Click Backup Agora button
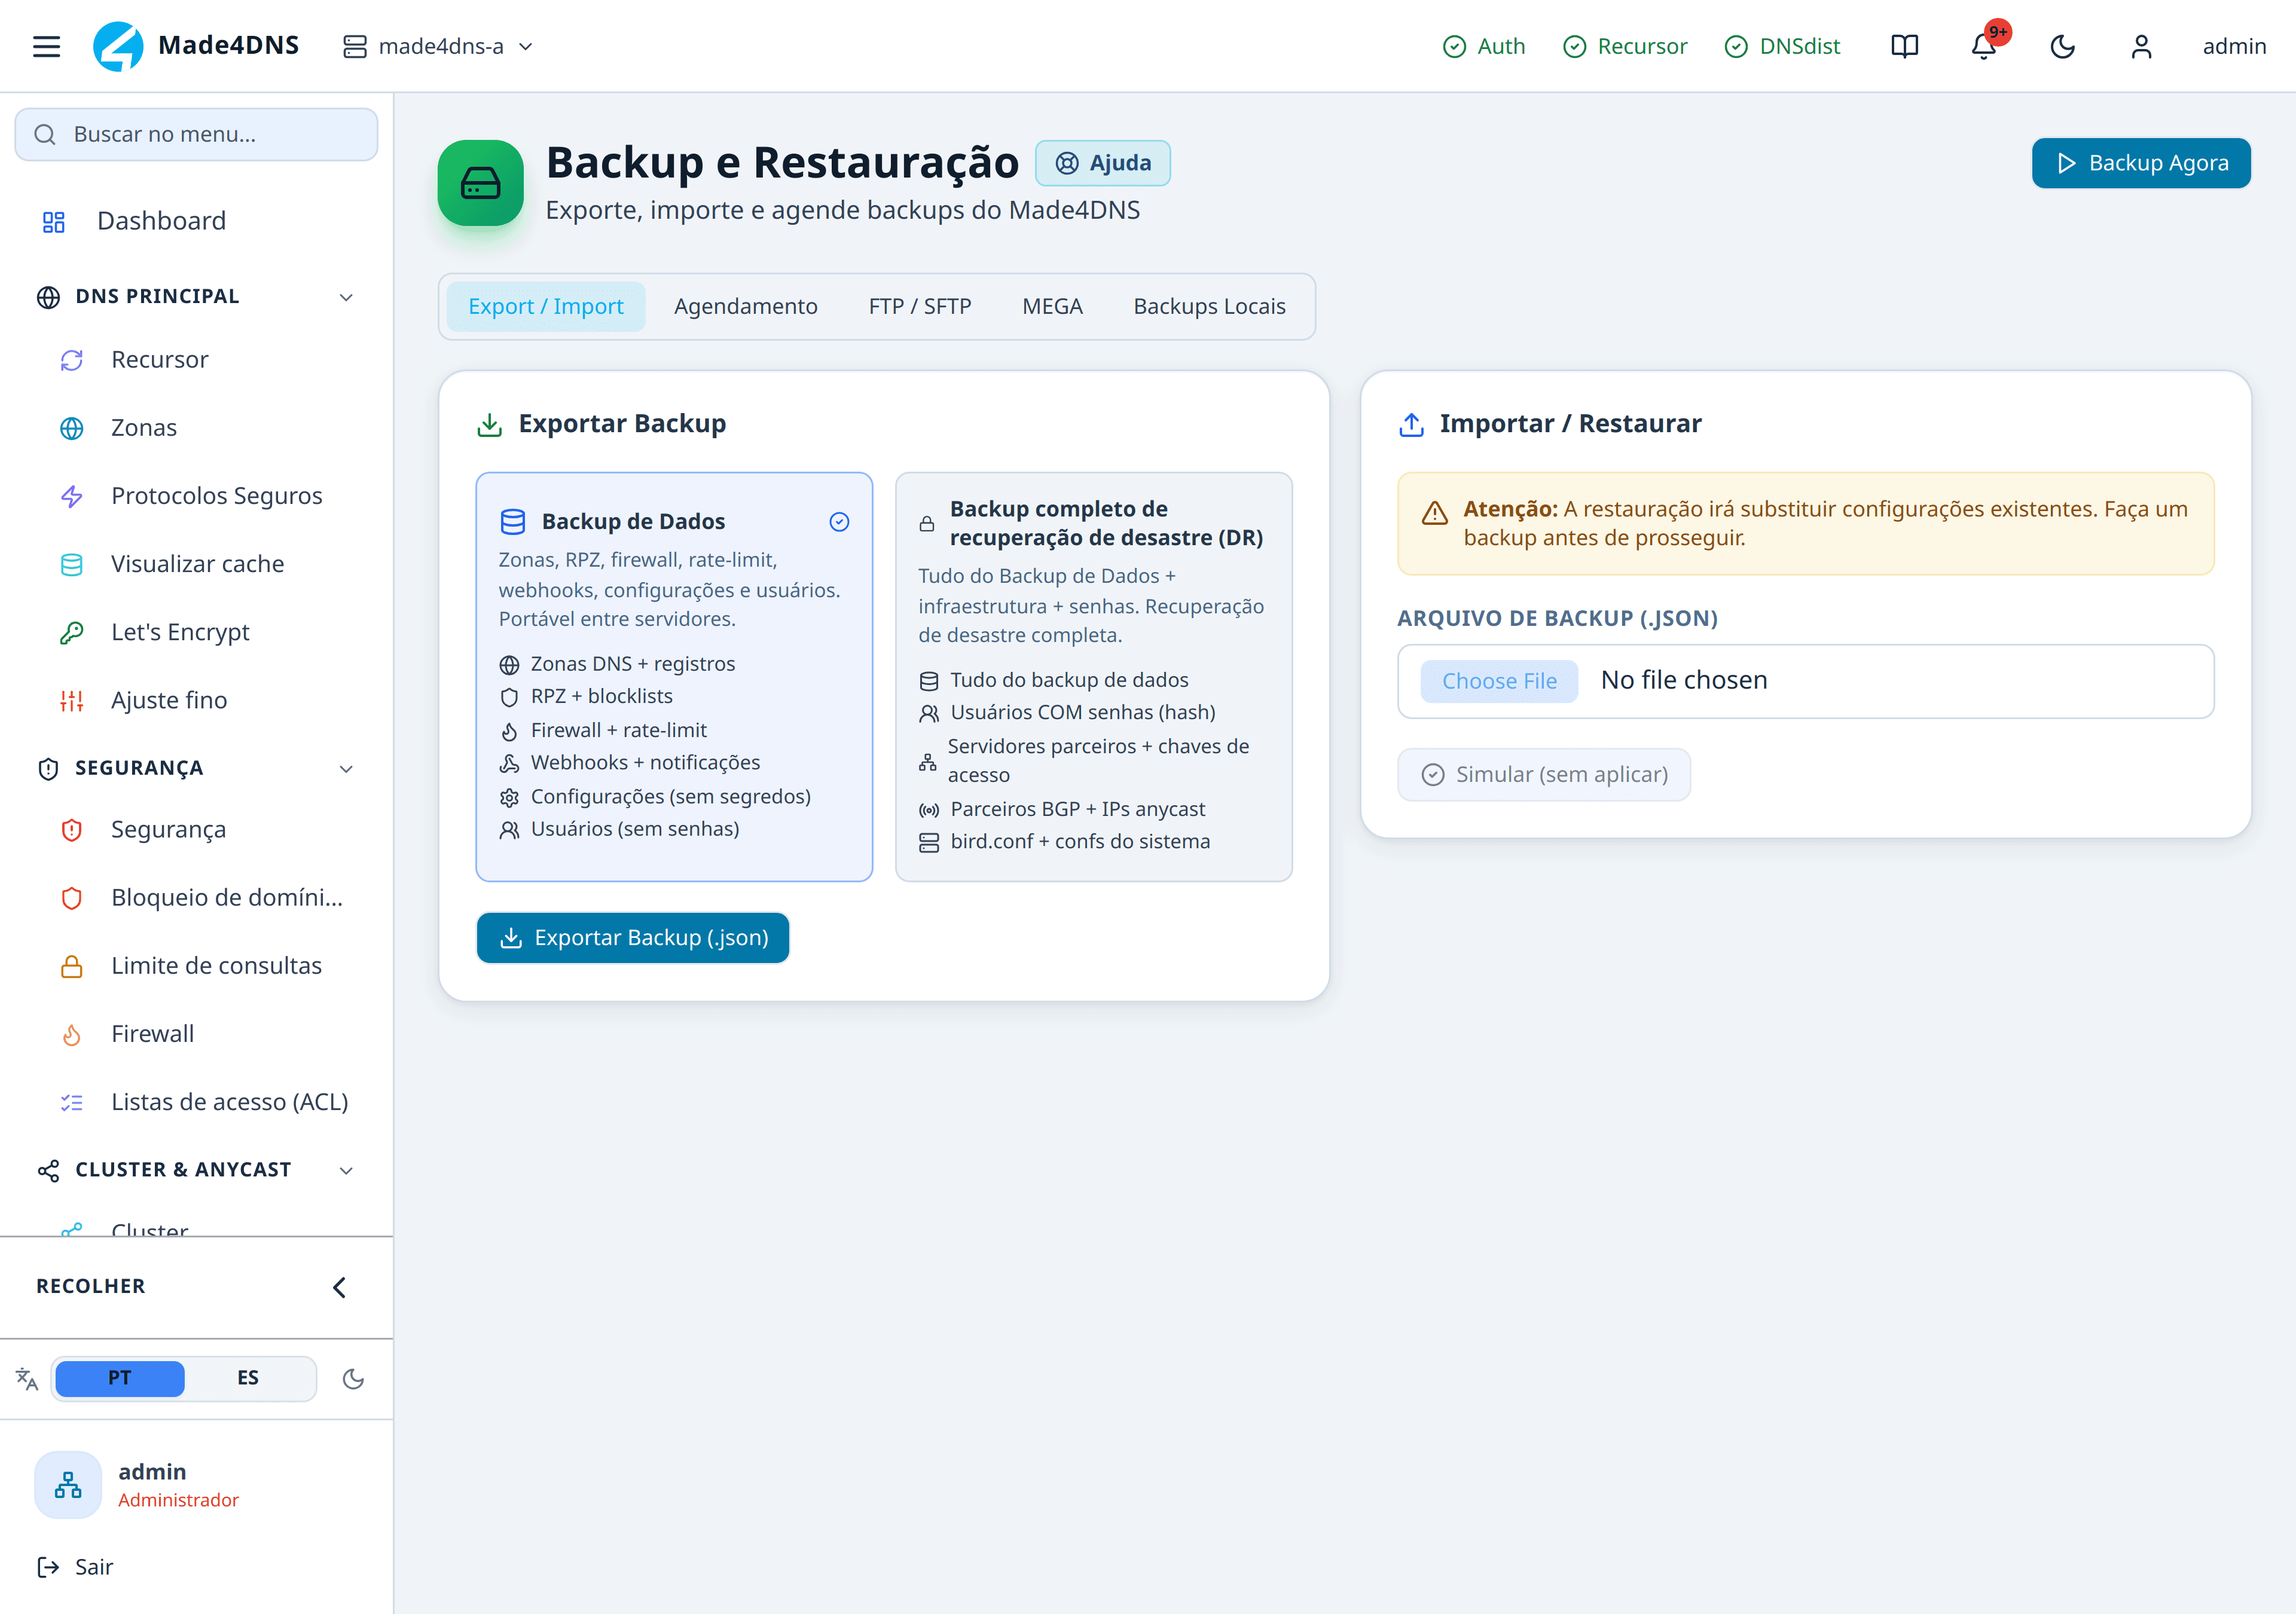Viewport: 2296px width, 1614px height. [x=2141, y=163]
